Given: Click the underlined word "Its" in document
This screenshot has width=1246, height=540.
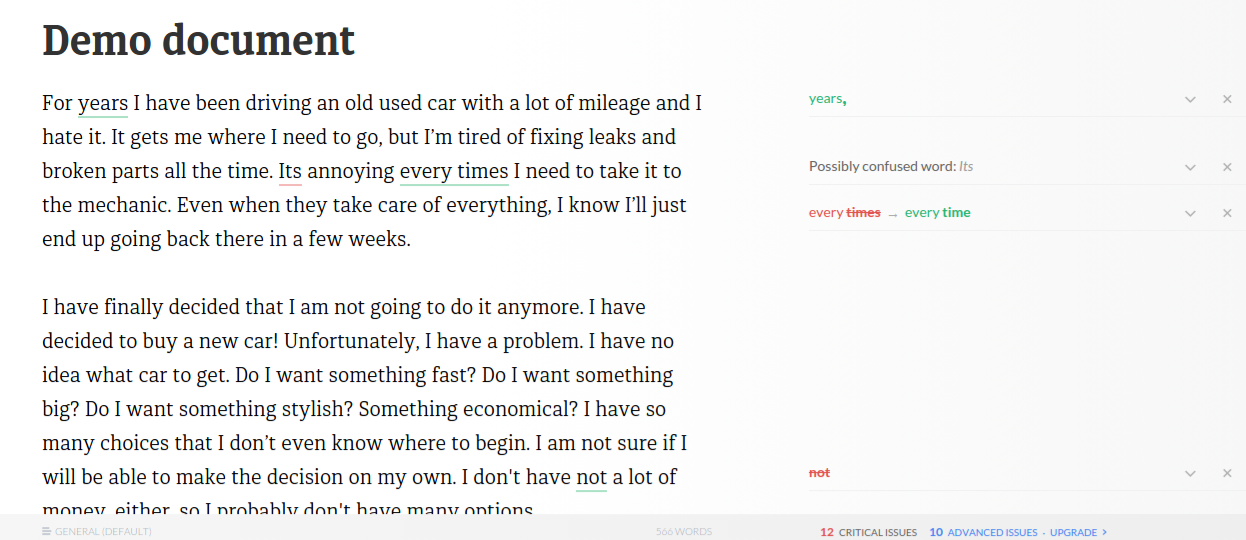Looking at the screenshot, I should (x=290, y=171).
